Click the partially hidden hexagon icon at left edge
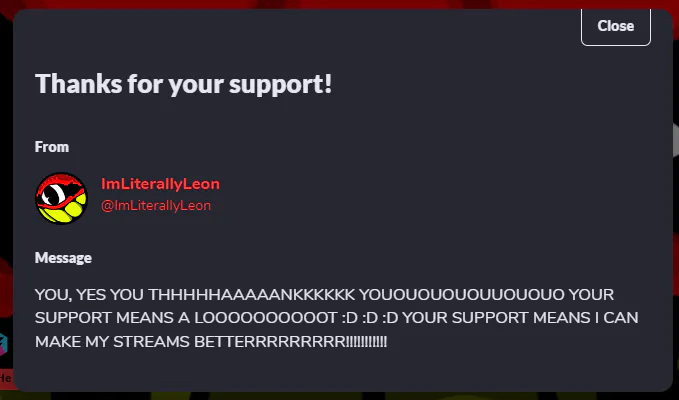The height and width of the screenshot is (400, 679). click(4, 344)
